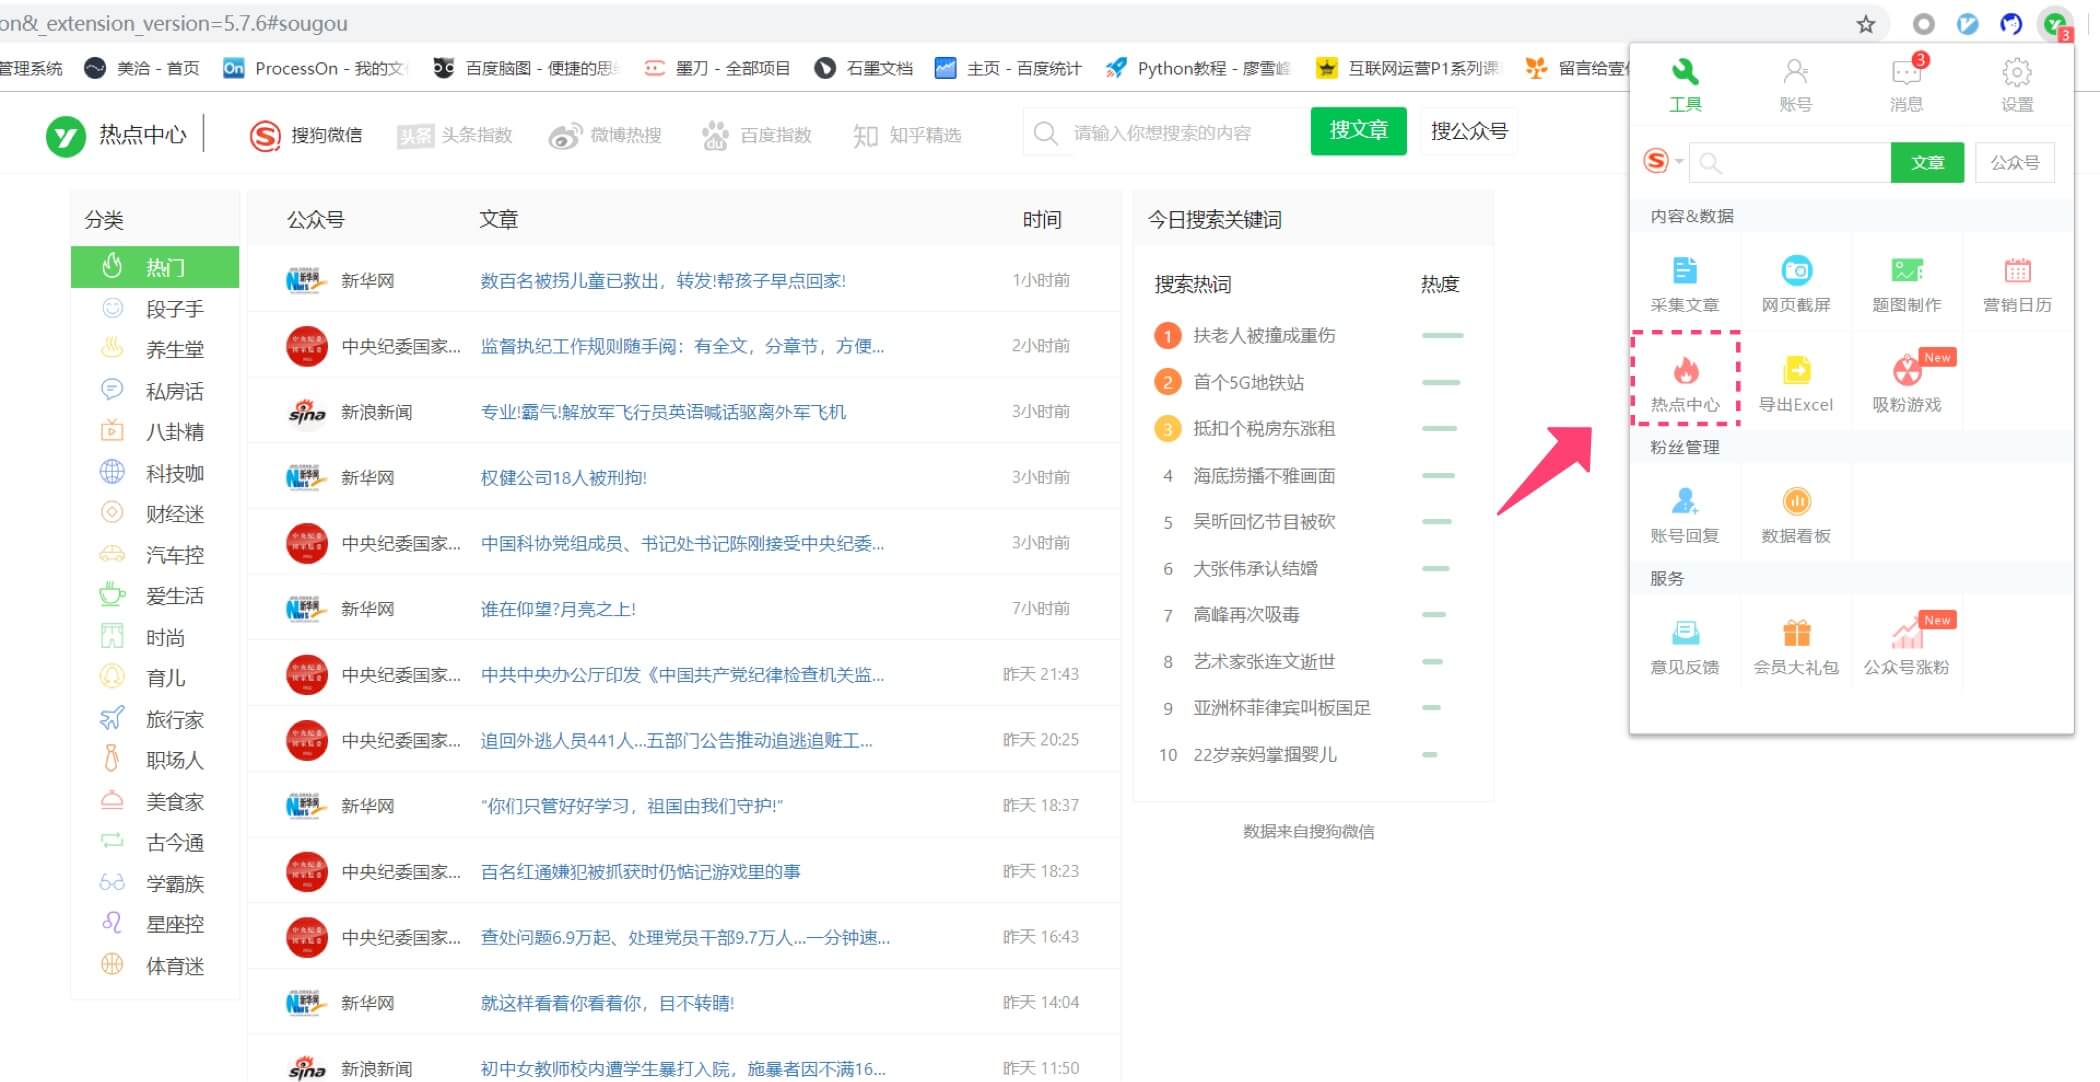Select the 热门 category
This screenshot has height=1082, width=2100.
pyautogui.click(x=155, y=267)
